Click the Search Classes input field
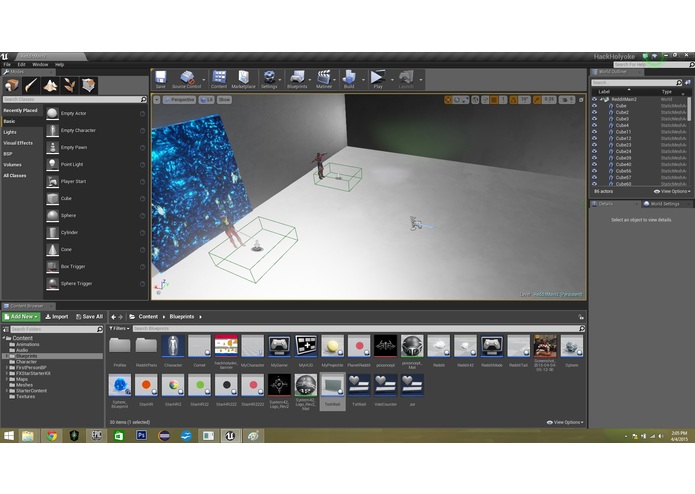The width and height of the screenshot is (695, 494). [74, 100]
